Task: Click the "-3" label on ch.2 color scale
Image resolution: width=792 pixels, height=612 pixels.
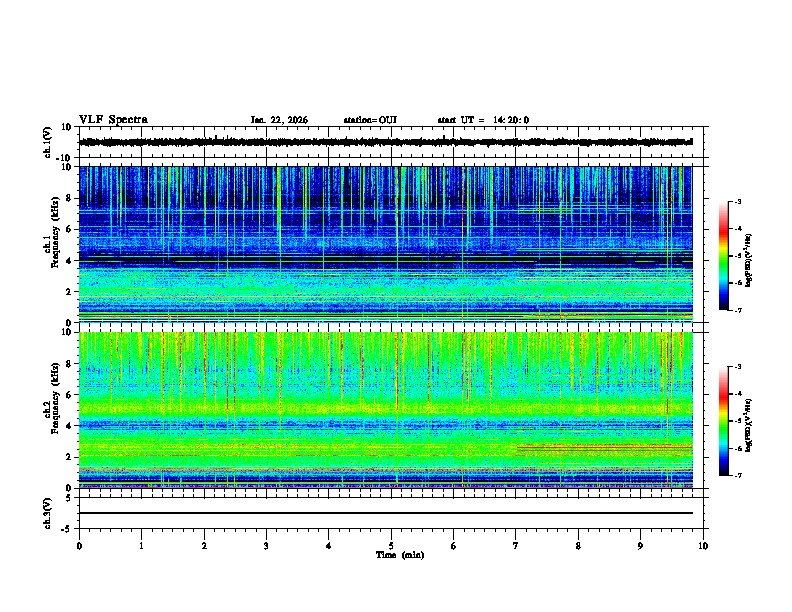Action: [x=738, y=367]
